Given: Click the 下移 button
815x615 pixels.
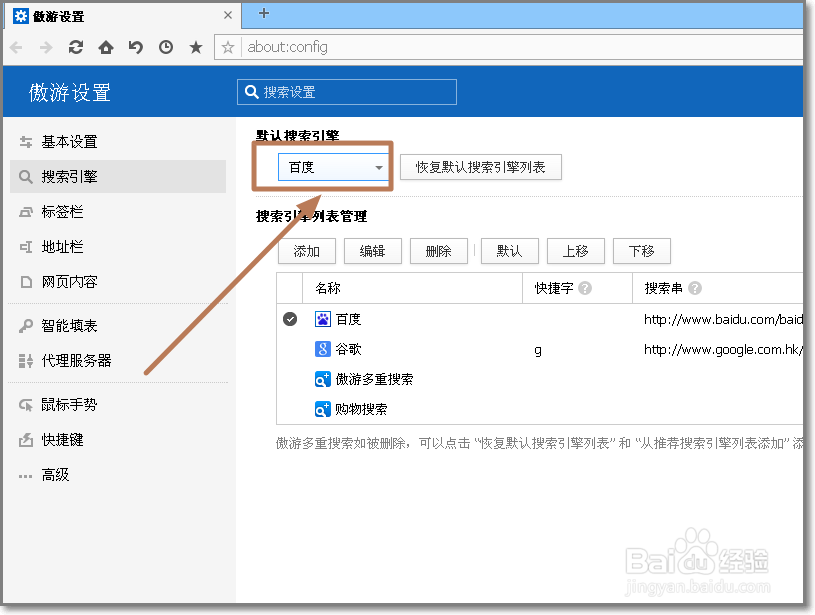Looking at the screenshot, I should coord(642,251).
